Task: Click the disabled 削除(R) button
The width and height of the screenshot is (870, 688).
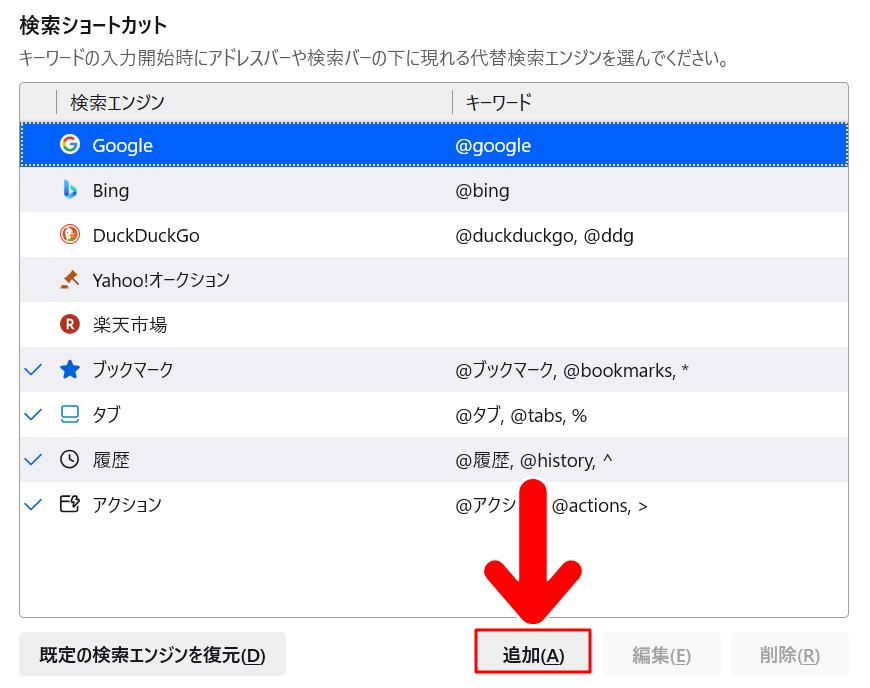Action: 790,655
